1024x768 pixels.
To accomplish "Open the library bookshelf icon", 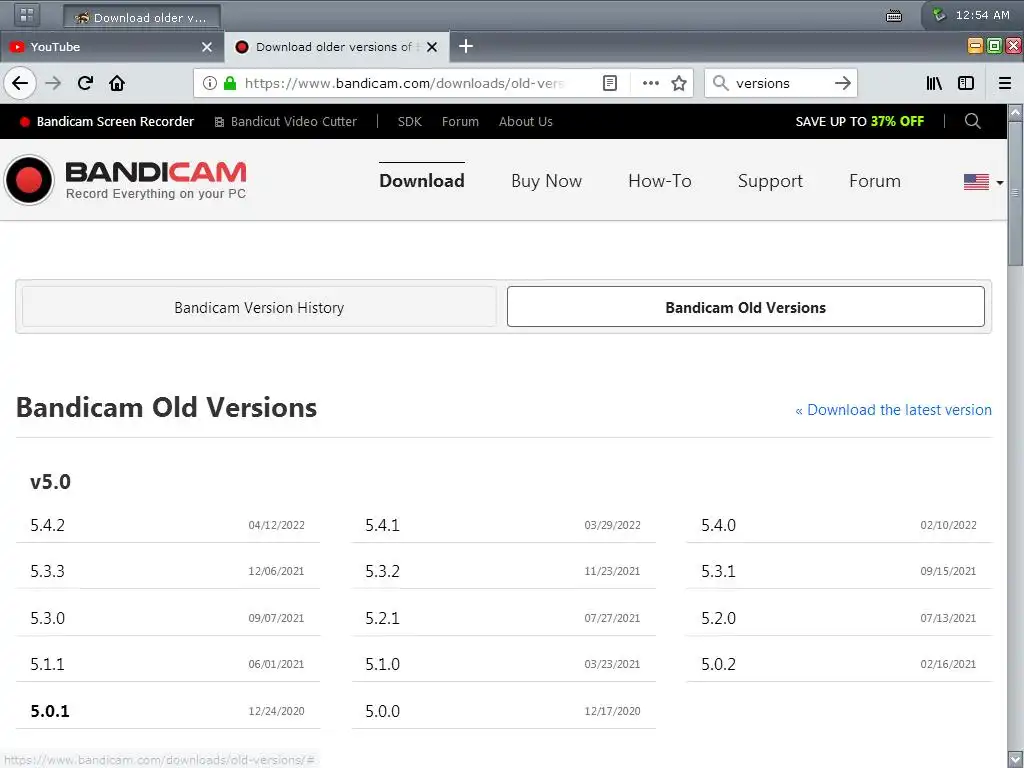I will pyautogui.click(x=934, y=83).
